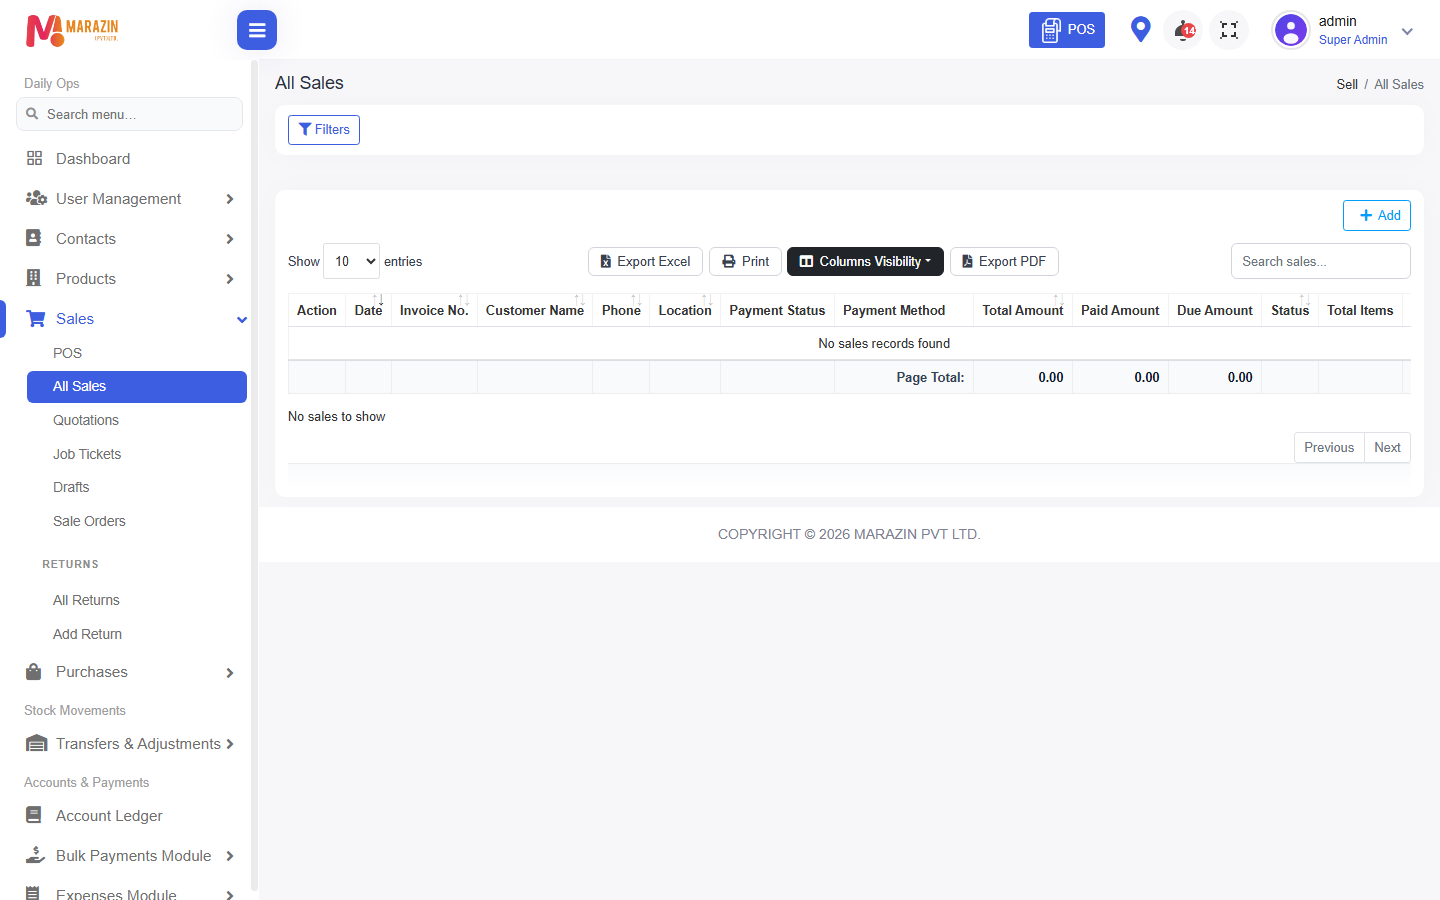Open the Columns Visibility dropdown
This screenshot has width=1440, height=900.
coord(865,261)
